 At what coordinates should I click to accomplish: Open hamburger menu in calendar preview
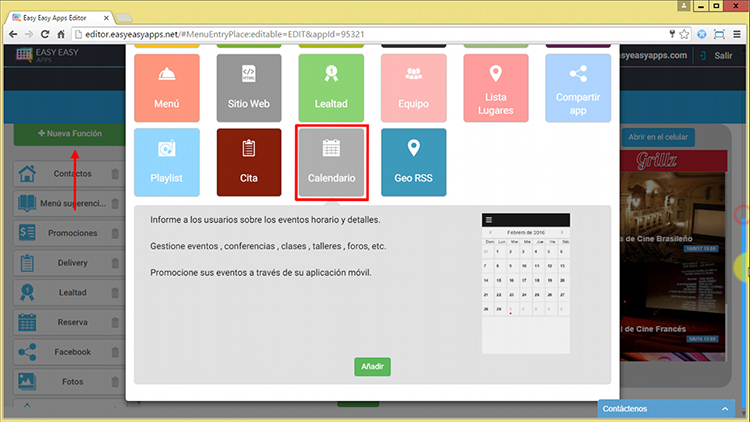coord(489,220)
